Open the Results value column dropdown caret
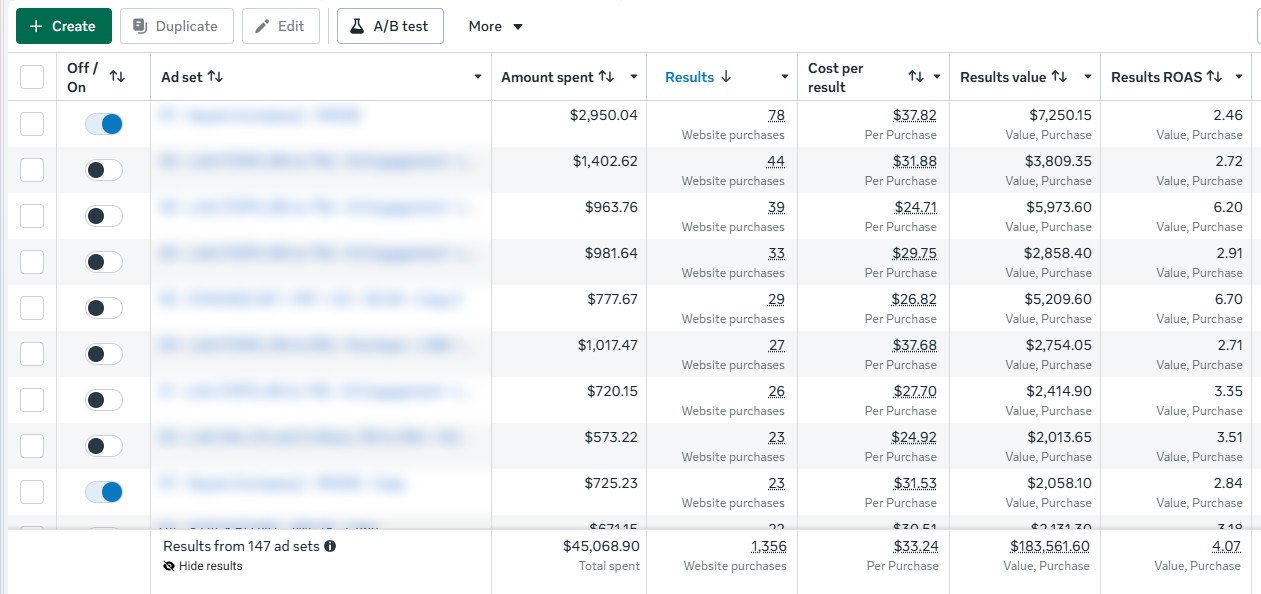The width and height of the screenshot is (1261, 594). [1087, 77]
